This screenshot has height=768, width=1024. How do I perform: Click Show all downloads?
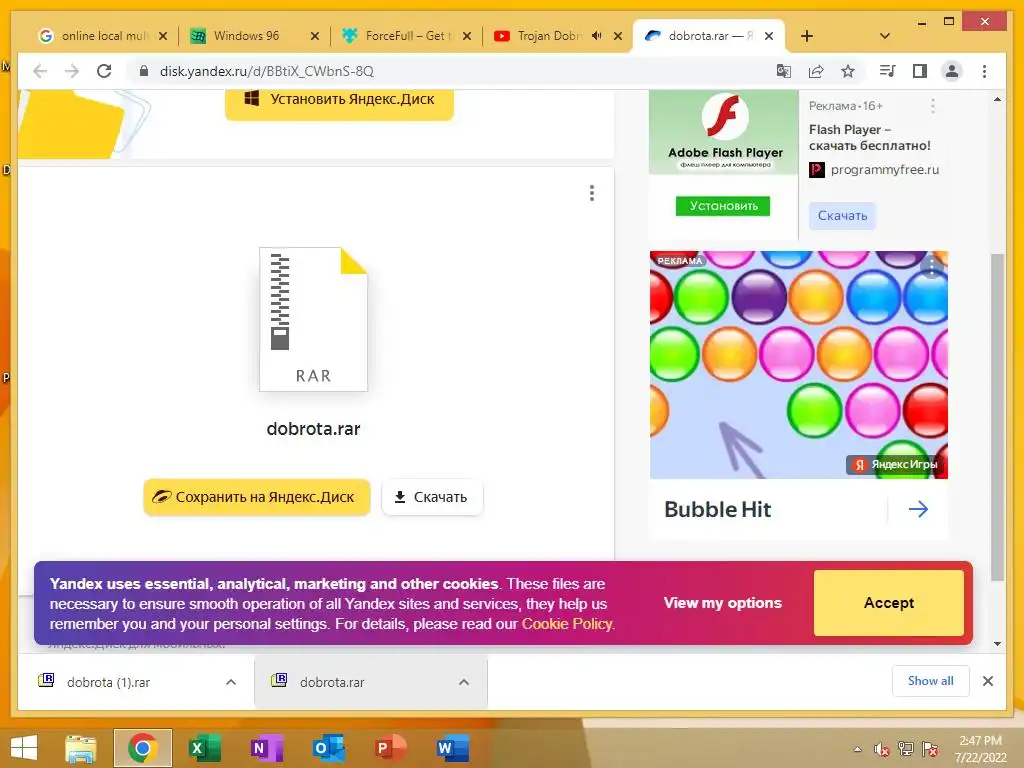pos(931,681)
